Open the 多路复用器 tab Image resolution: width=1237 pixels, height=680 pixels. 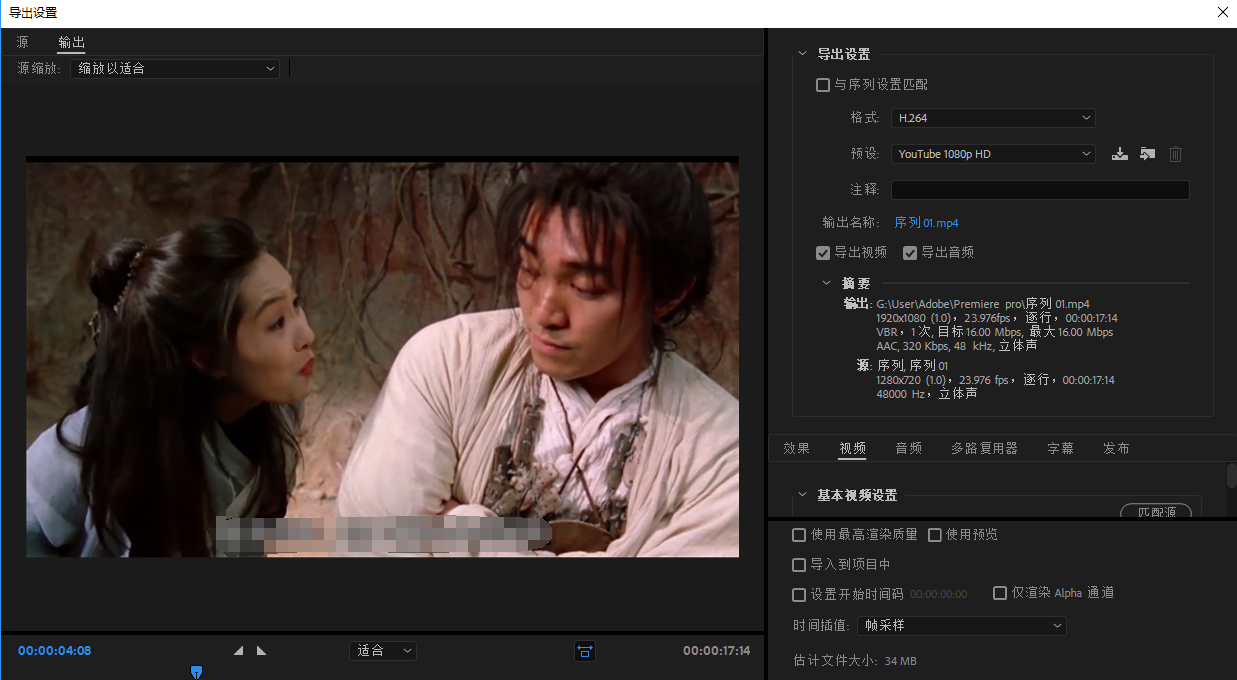pos(985,449)
